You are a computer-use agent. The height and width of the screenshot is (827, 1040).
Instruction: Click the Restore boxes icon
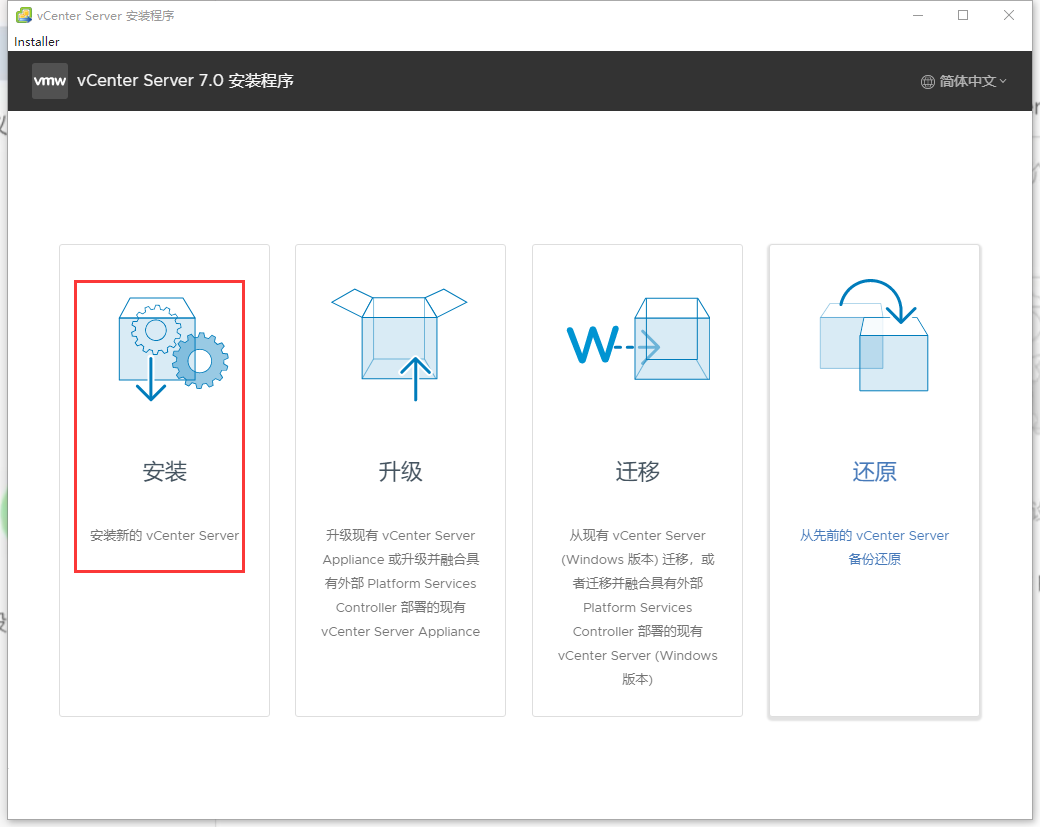pyautogui.click(x=874, y=335)
